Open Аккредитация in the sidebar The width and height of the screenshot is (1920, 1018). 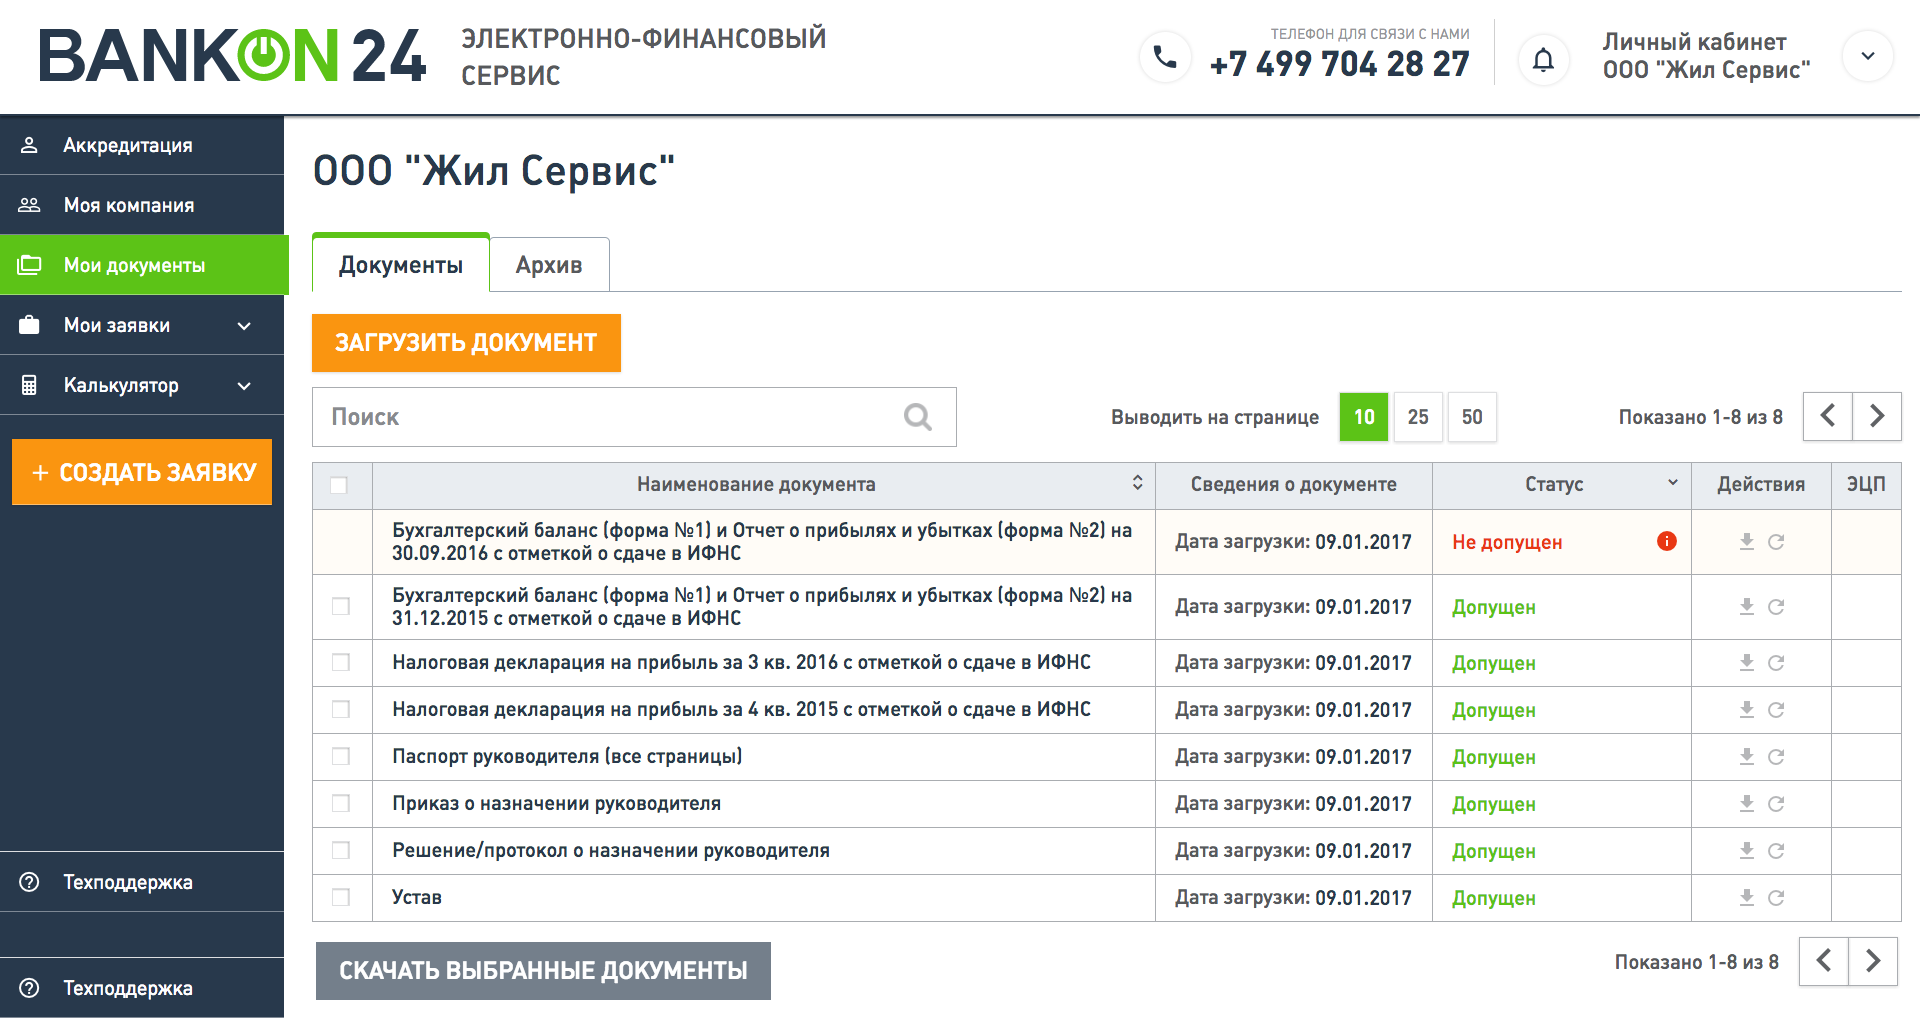[128, 145]
